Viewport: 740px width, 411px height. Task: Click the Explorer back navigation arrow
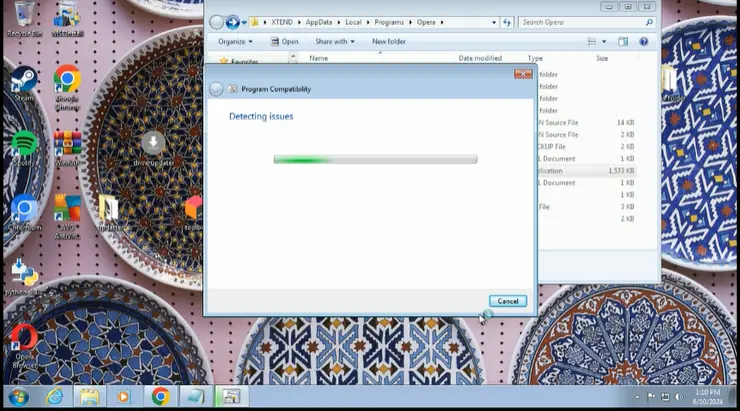(x=217, y=22)
